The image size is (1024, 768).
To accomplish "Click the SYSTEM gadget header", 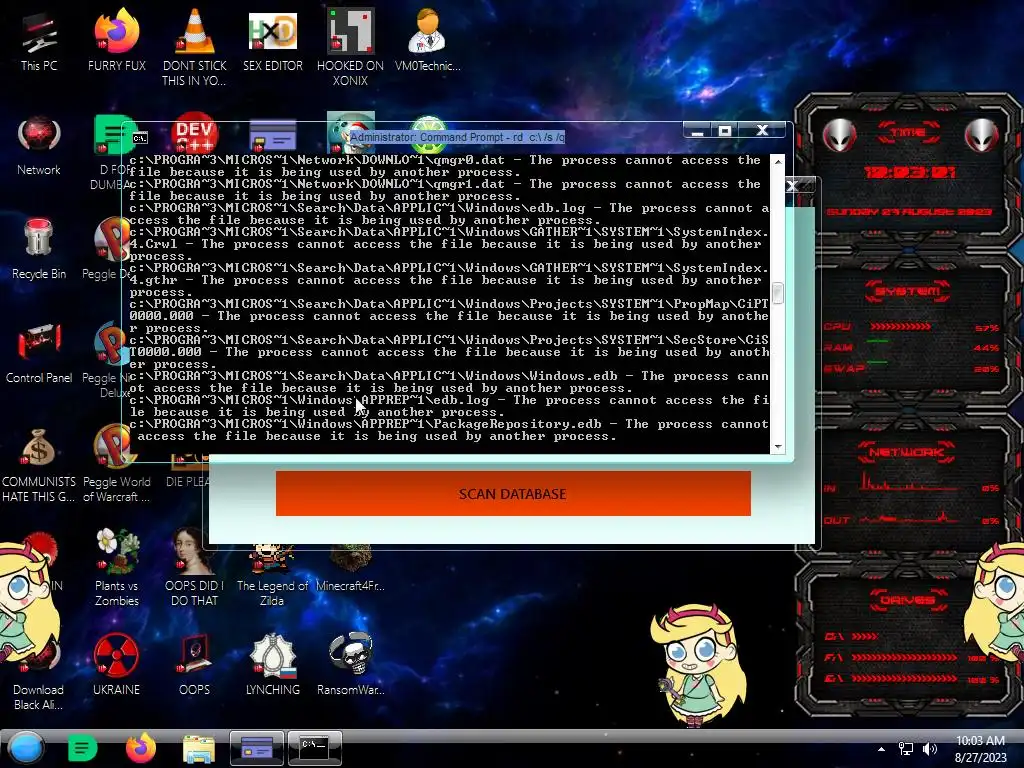I will click(x=908, y=291).
